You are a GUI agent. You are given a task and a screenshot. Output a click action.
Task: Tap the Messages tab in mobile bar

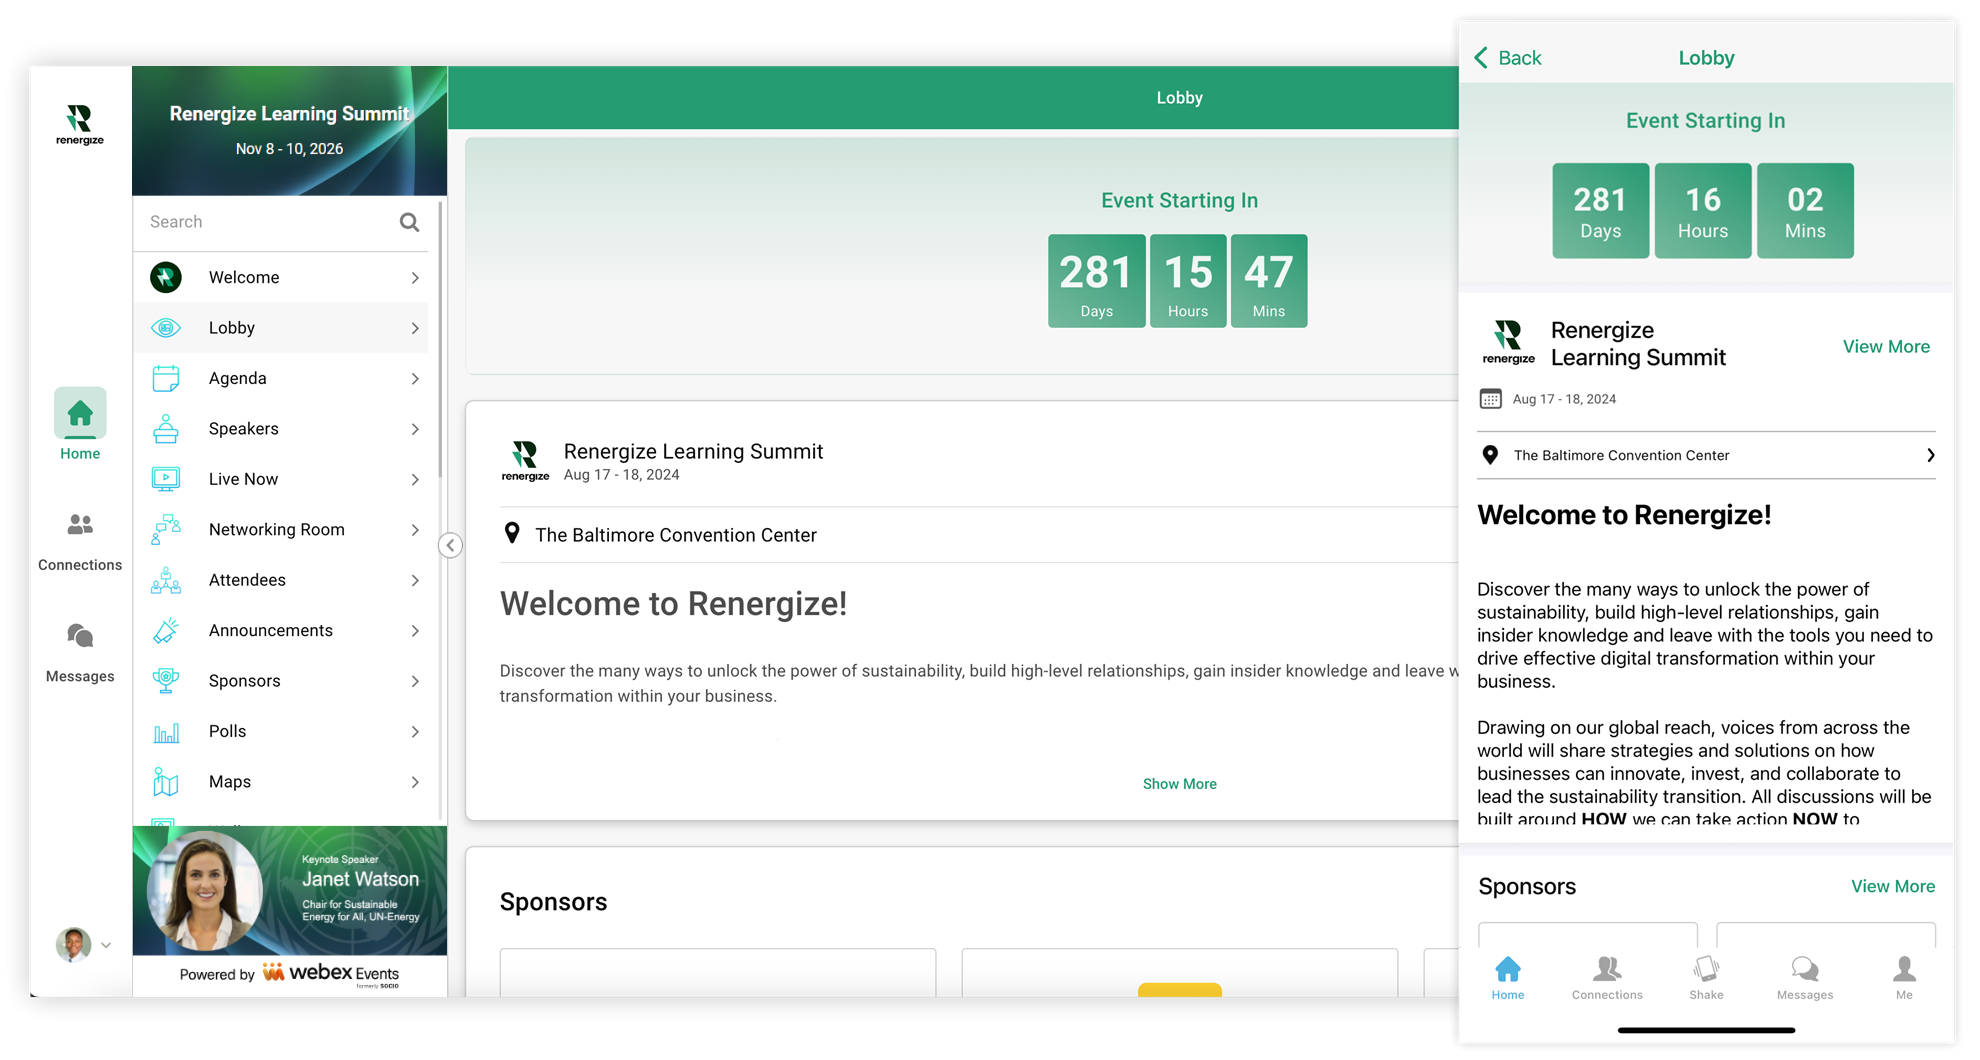pos(1805,978)
